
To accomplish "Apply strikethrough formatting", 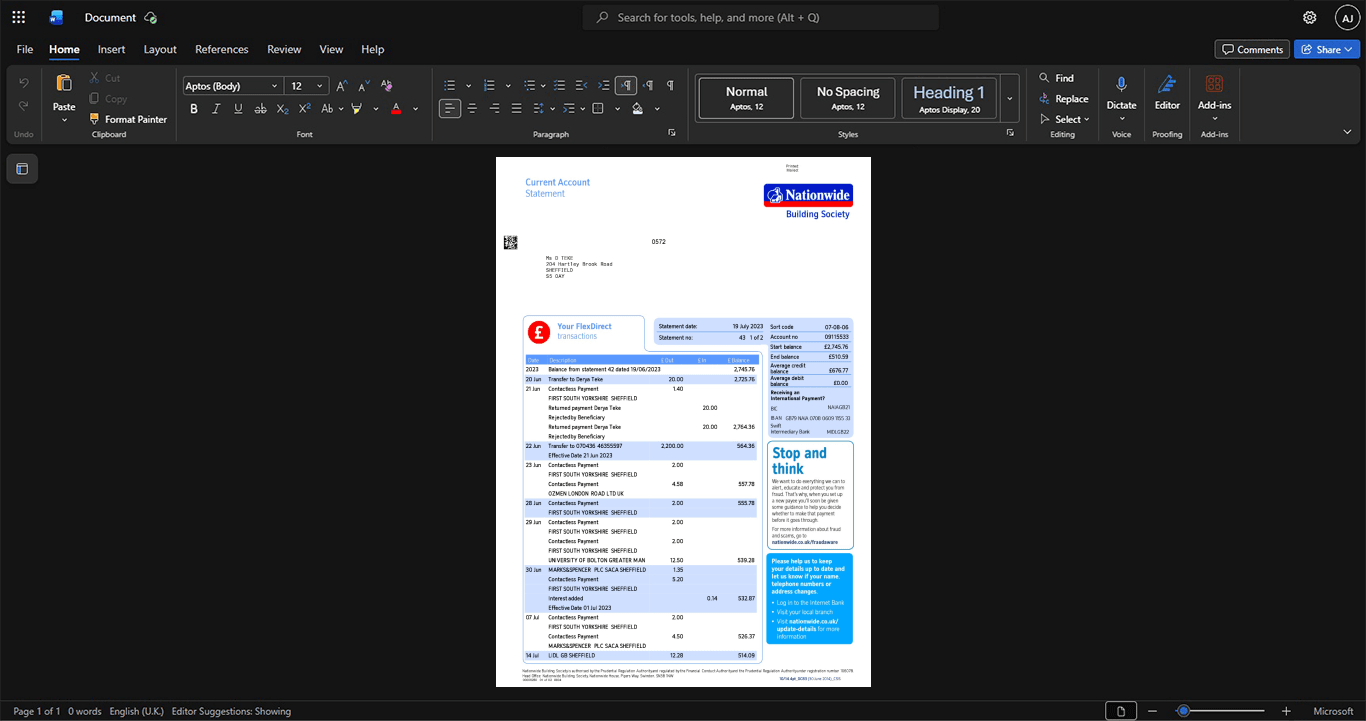I will point(260,108).
